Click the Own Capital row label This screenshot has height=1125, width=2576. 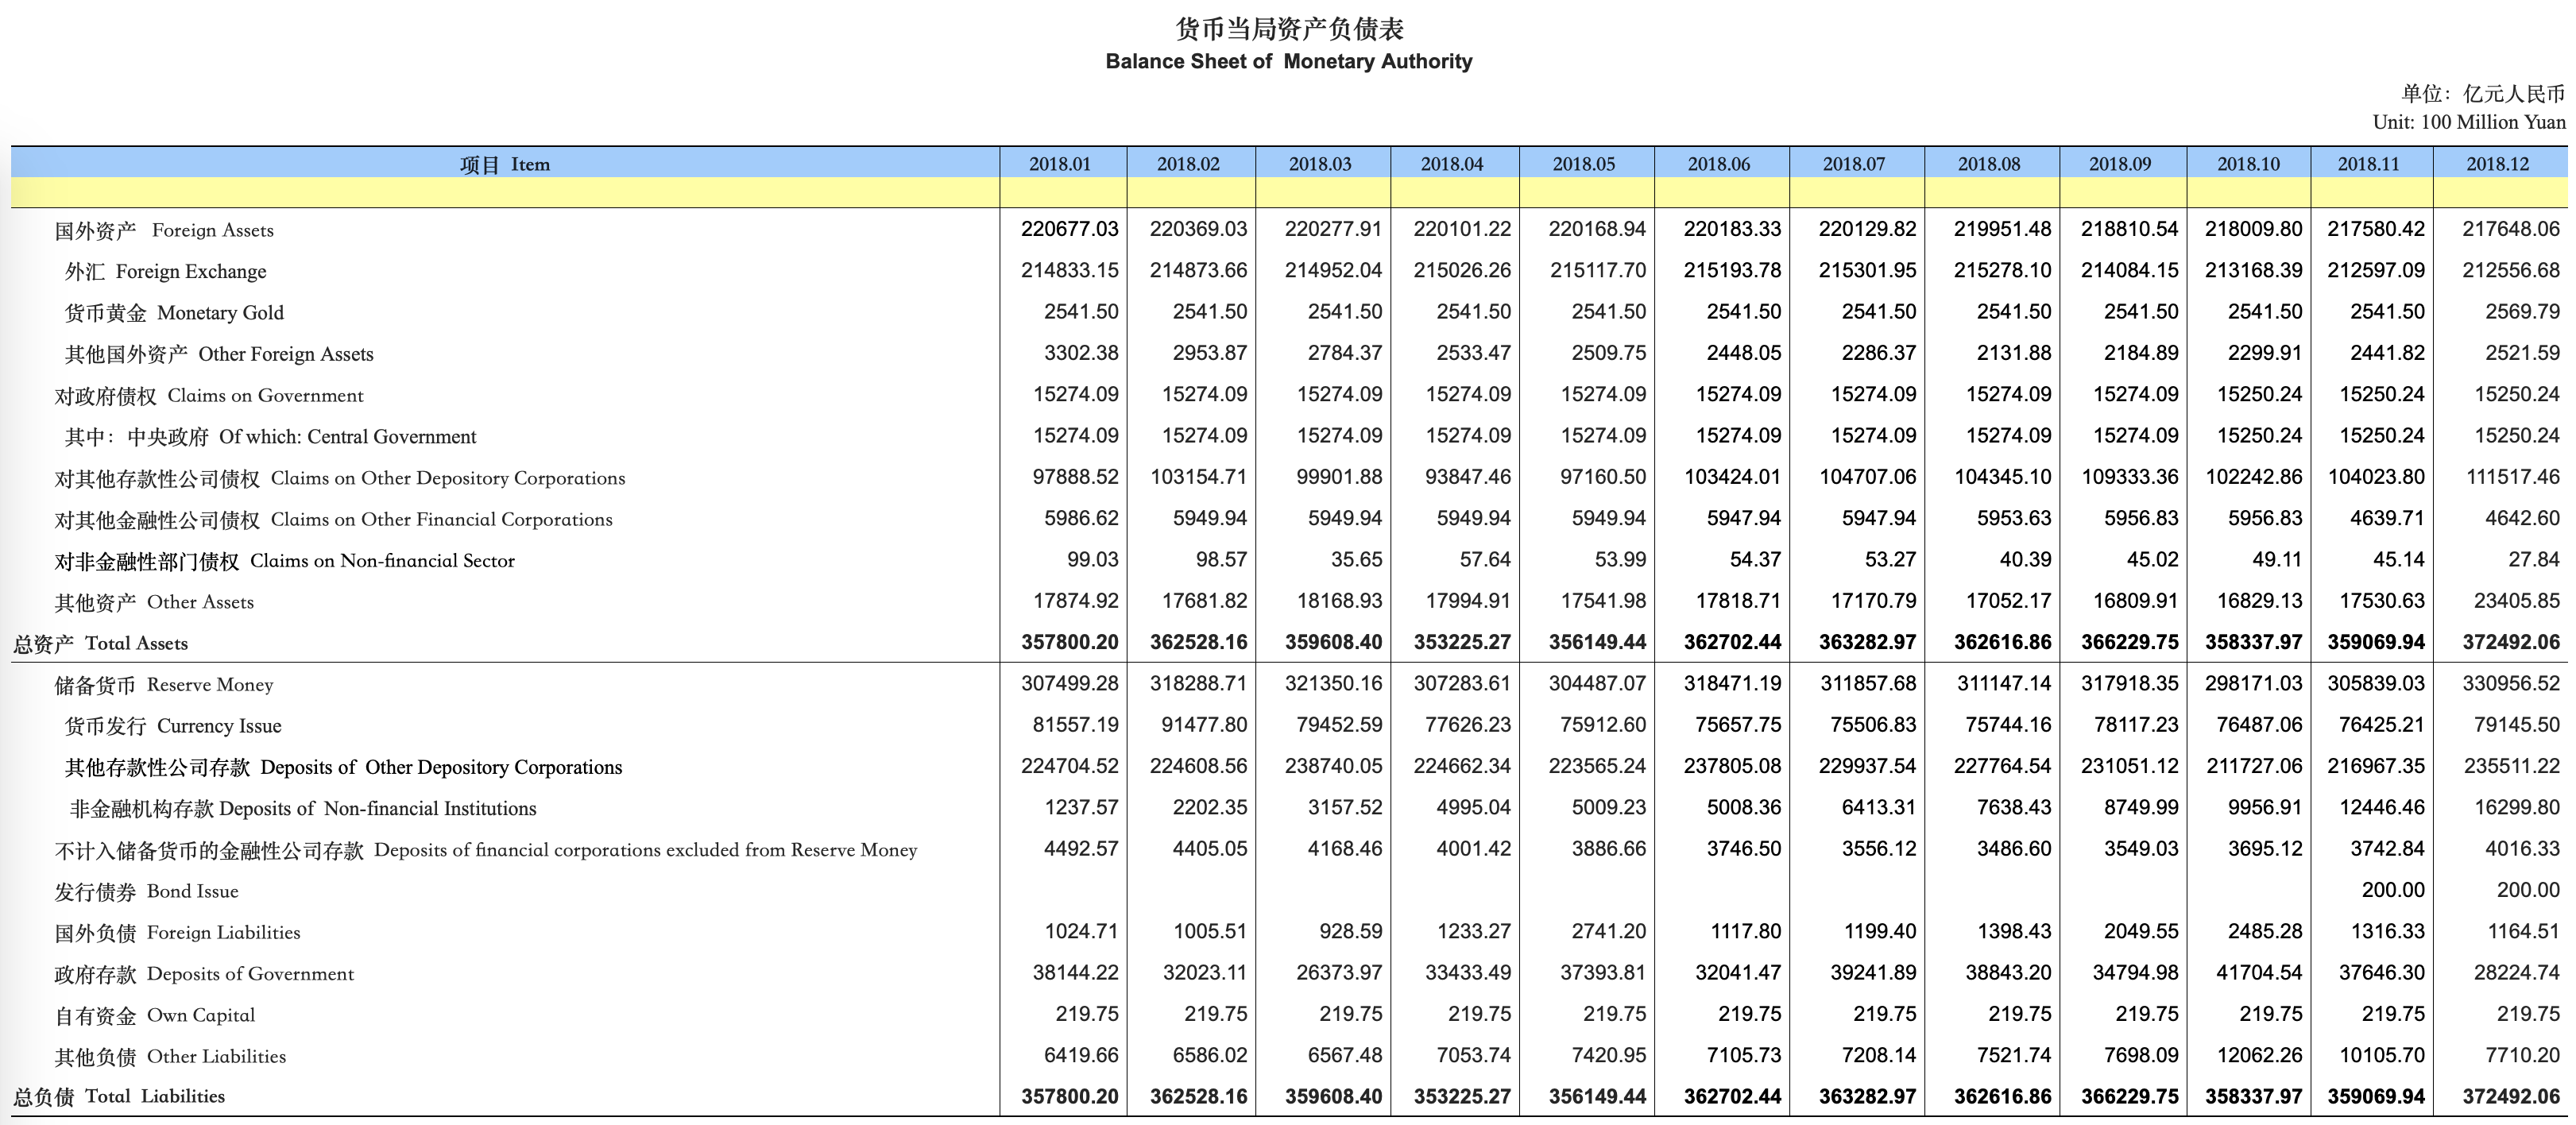pyautogui.click(x=155, y=1015)
